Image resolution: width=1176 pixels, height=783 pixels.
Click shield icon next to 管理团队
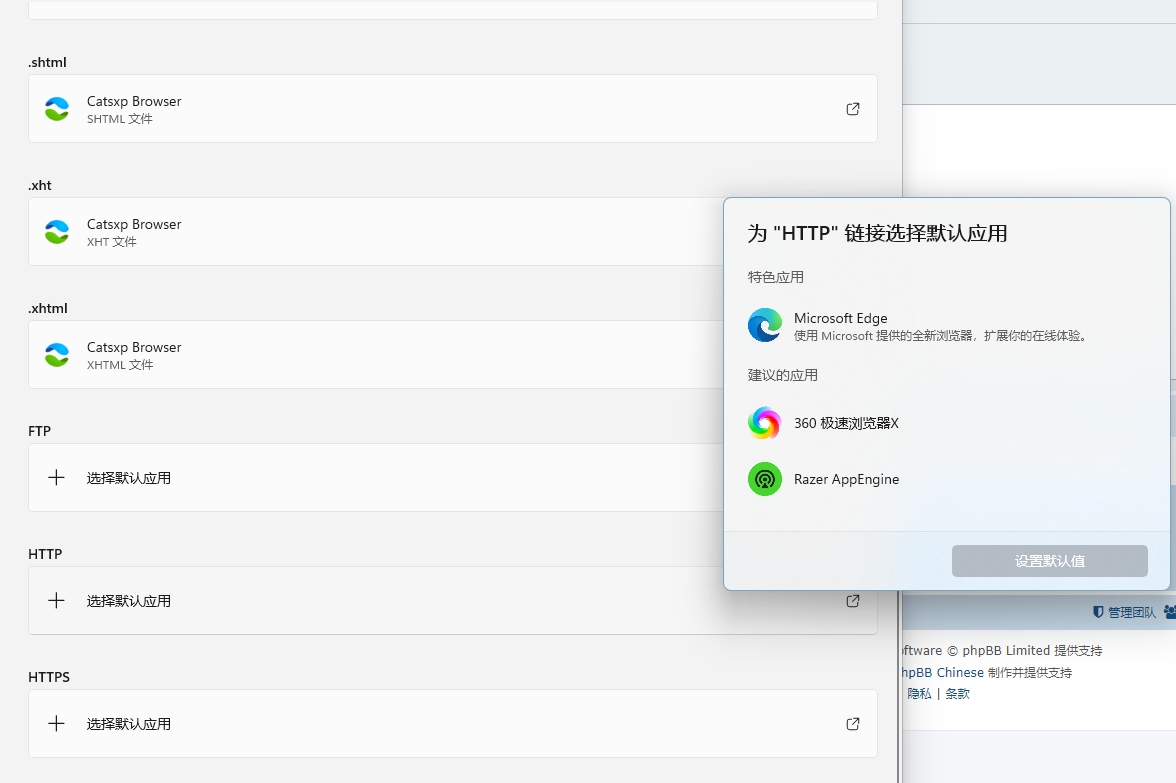click(1098, 612)
